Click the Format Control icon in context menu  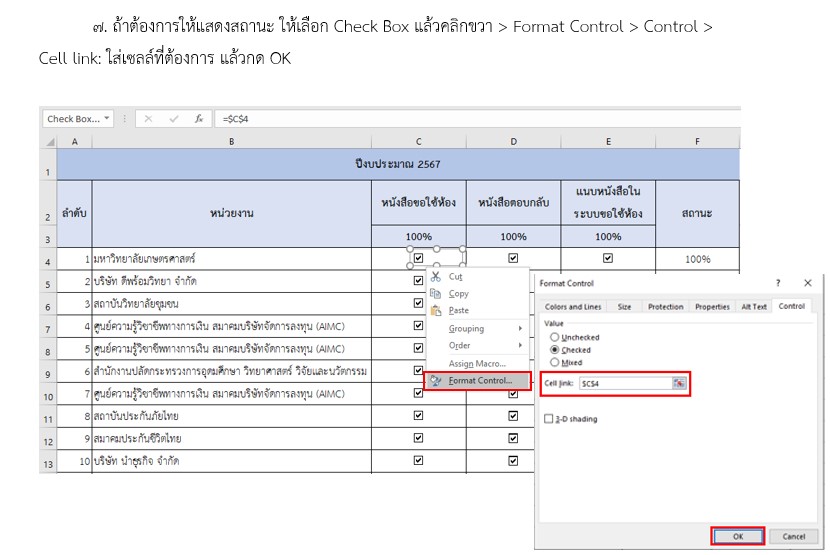point(436,381)
